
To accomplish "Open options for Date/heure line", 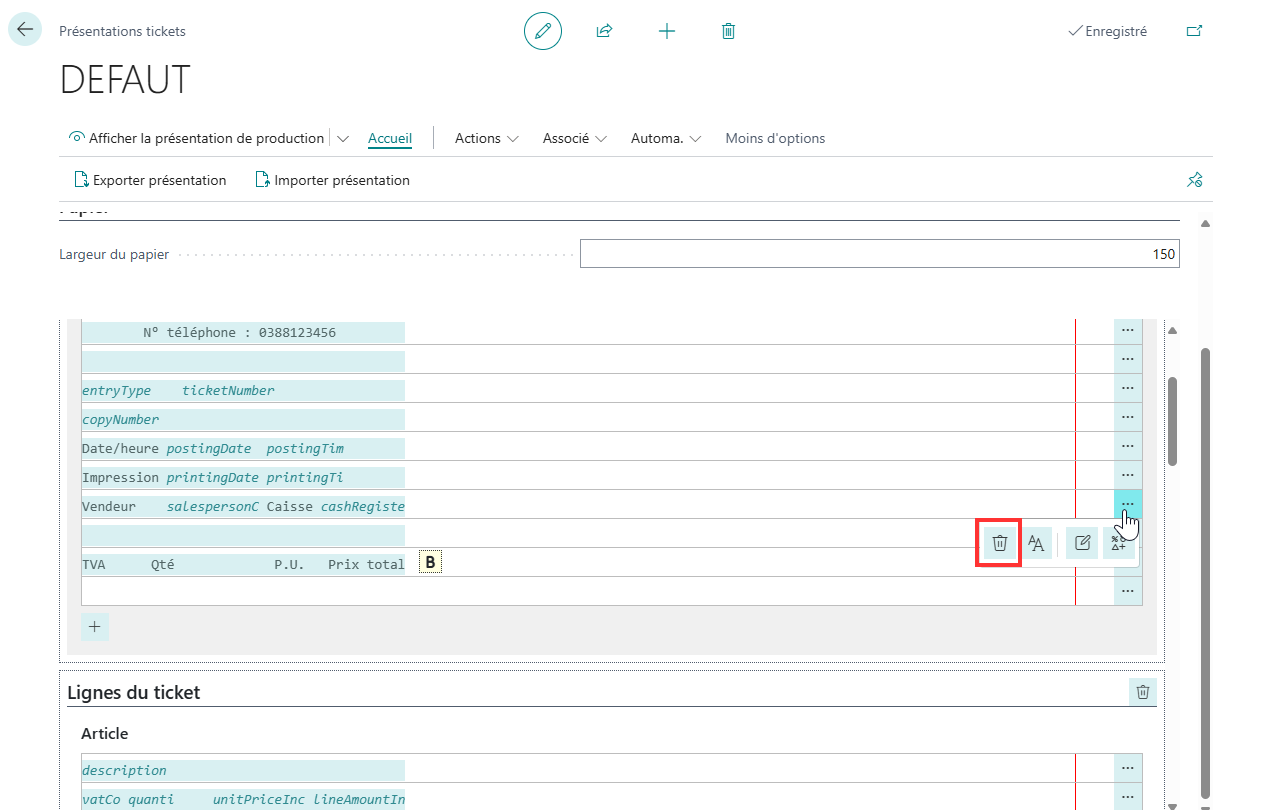I will click(1128, 446).
